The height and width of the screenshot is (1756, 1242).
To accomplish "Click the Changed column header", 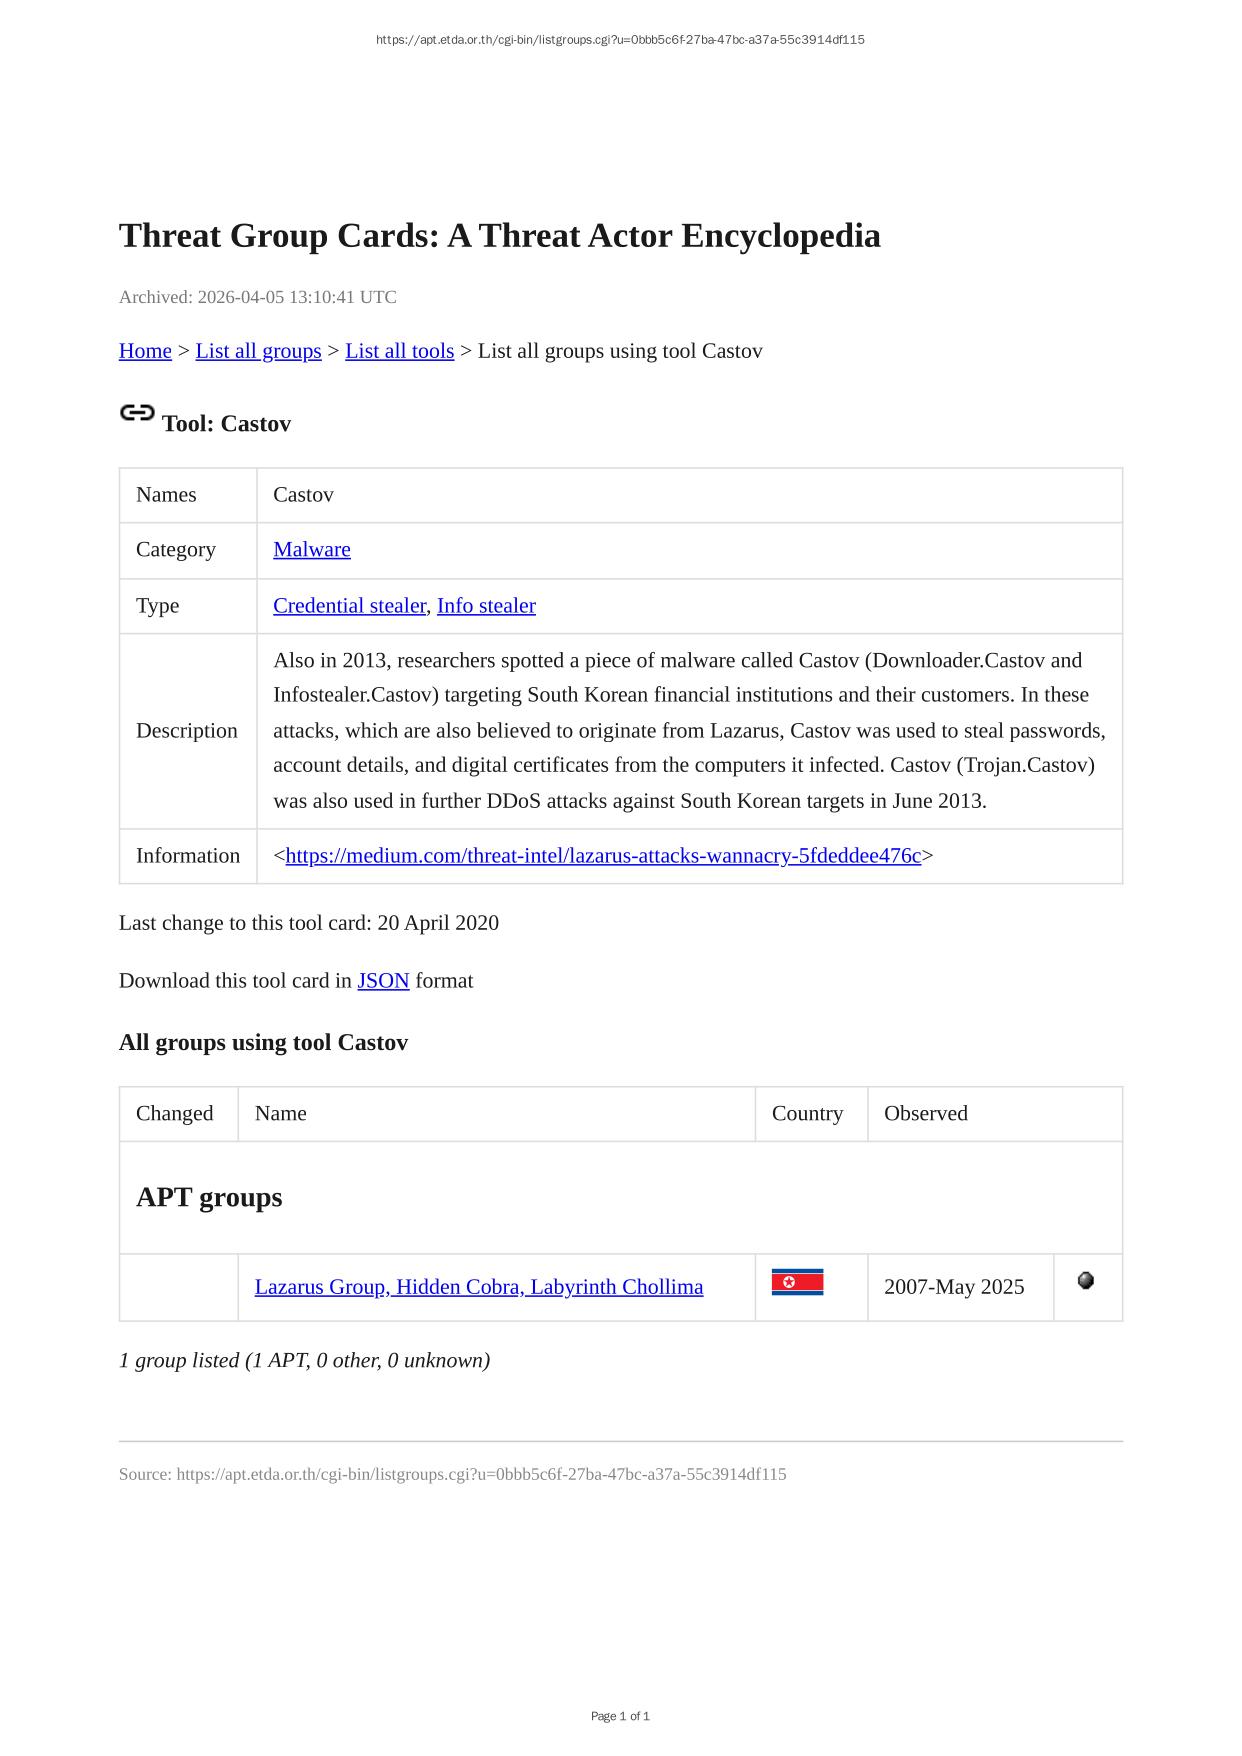I will [175, 1114].
